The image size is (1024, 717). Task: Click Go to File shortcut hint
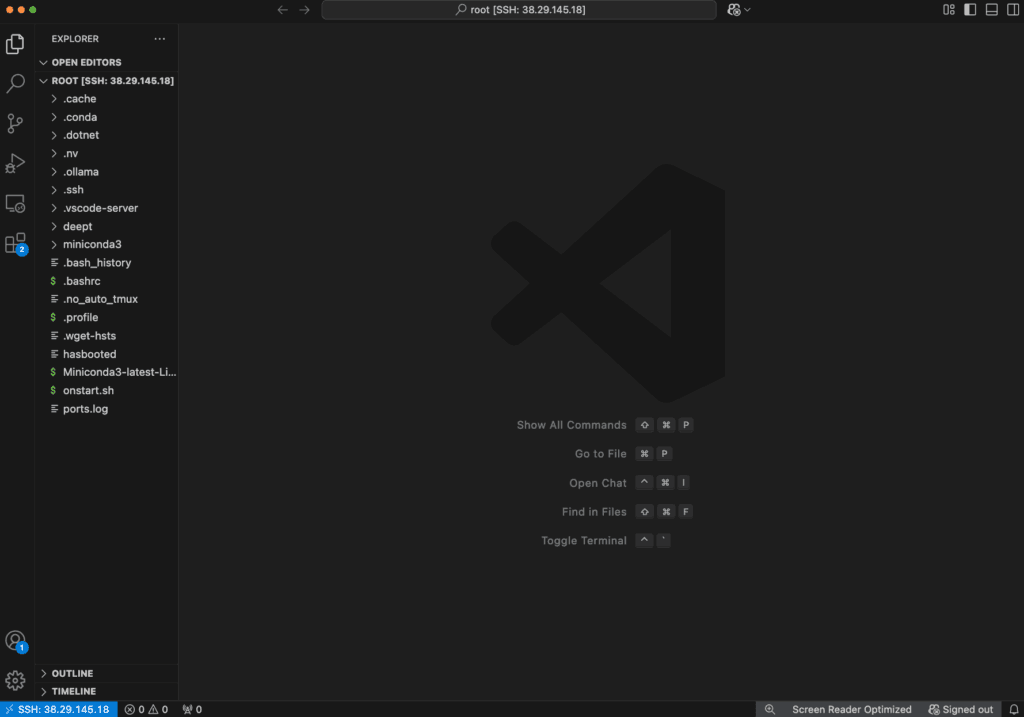click(623, 454)
